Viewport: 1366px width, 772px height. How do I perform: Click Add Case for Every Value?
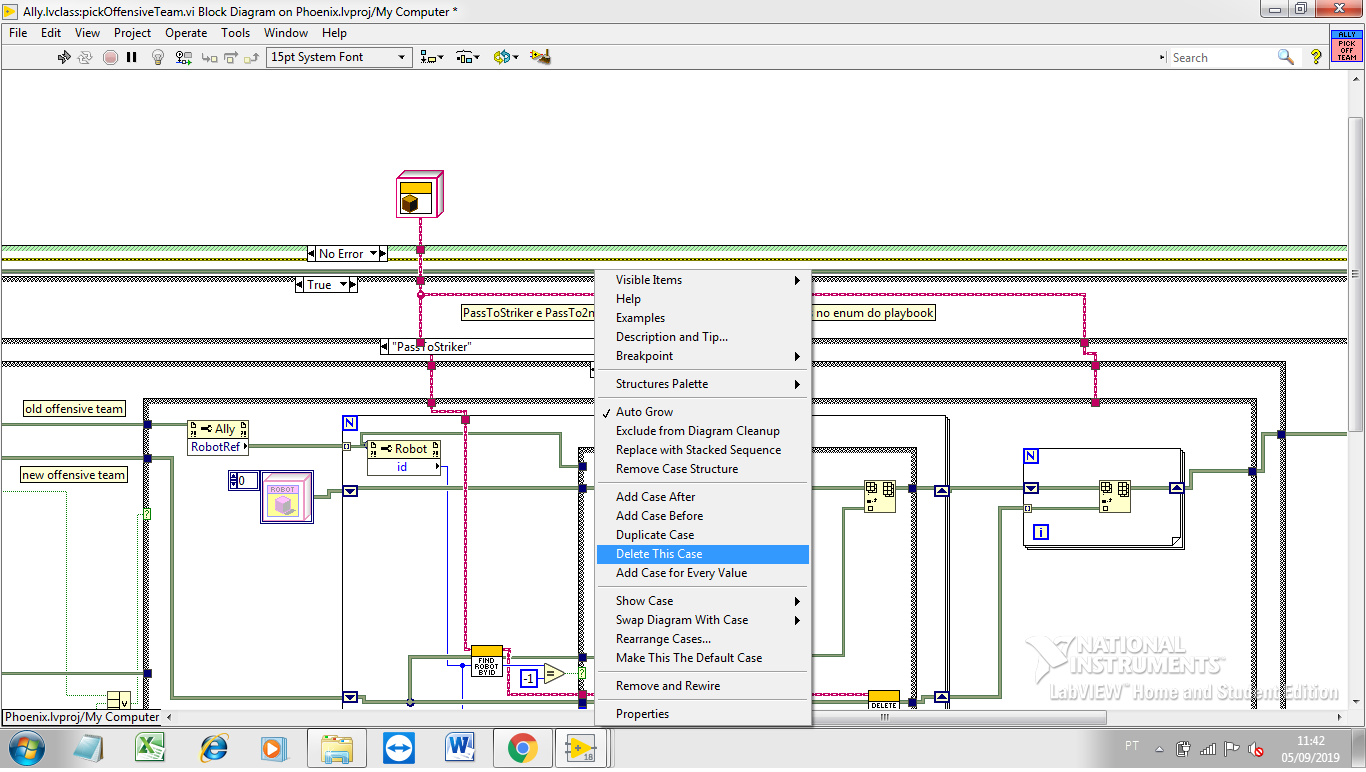[703, 573]
